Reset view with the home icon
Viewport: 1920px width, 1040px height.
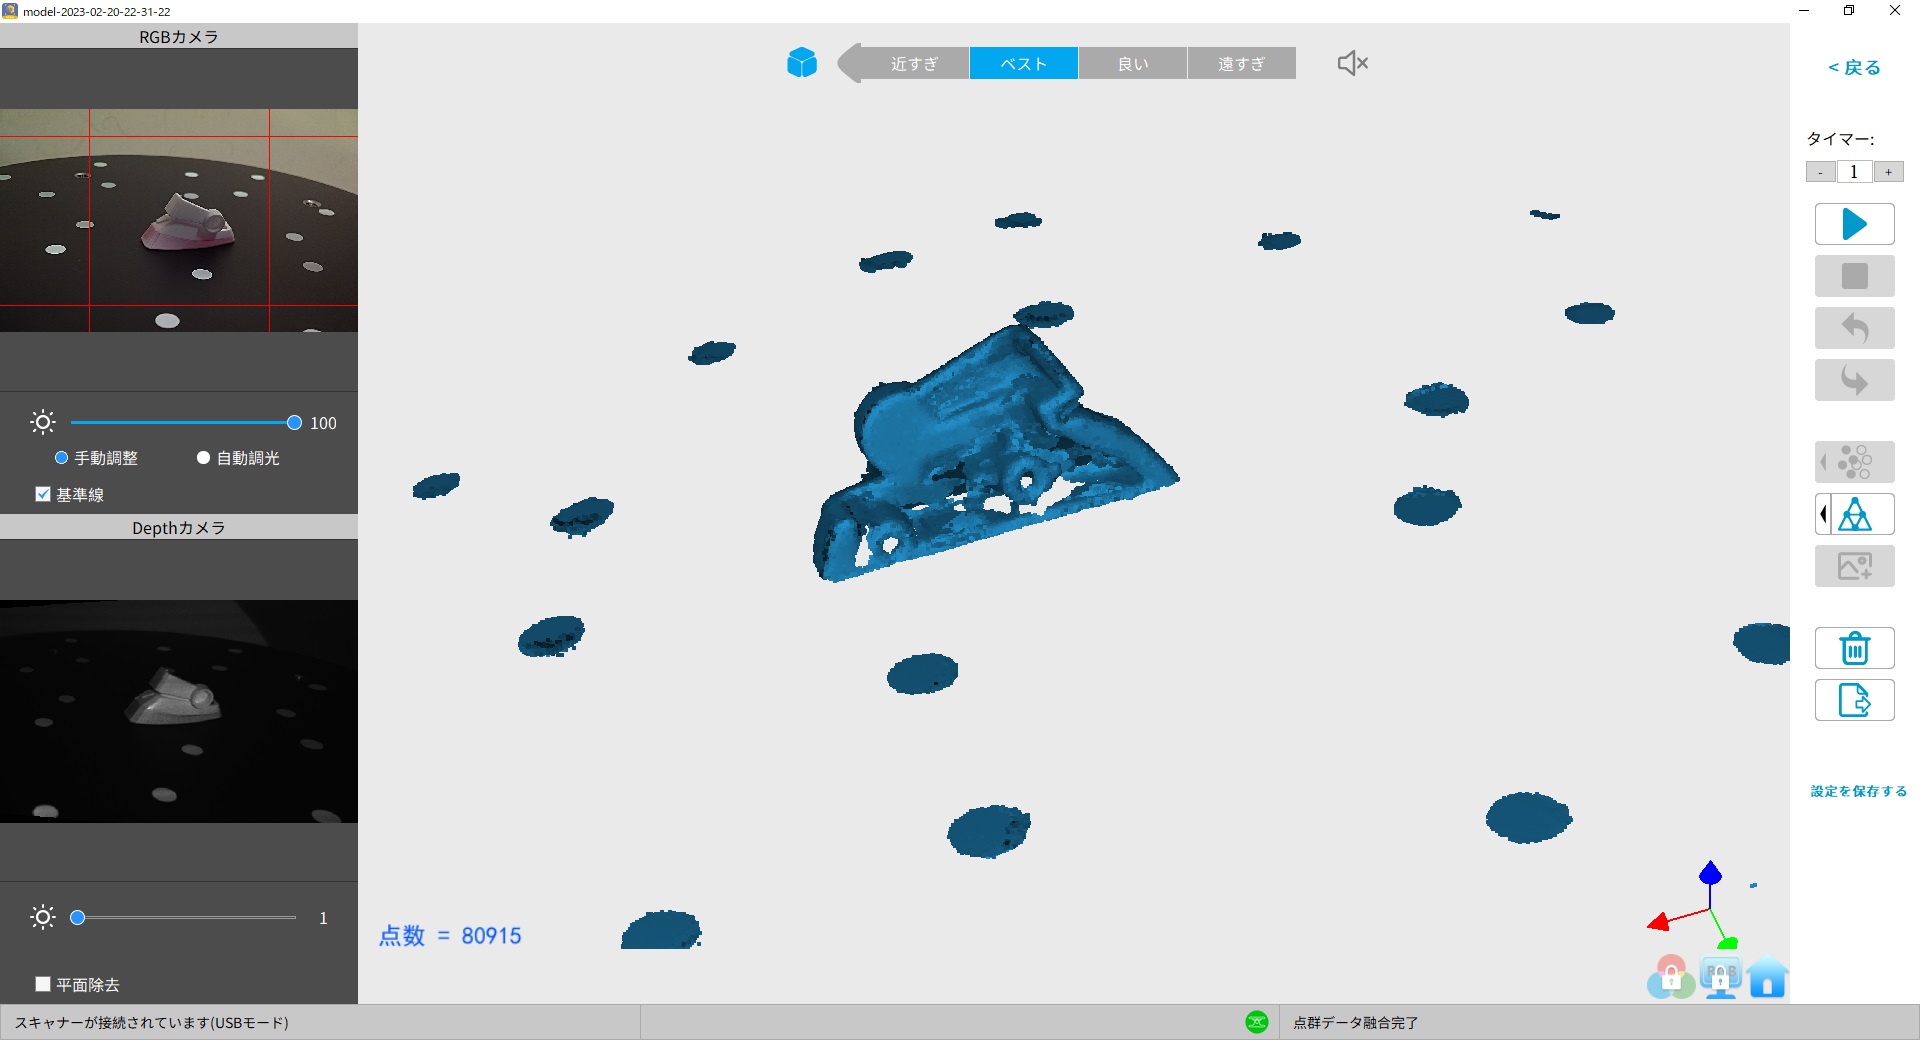click(1767, 978)
